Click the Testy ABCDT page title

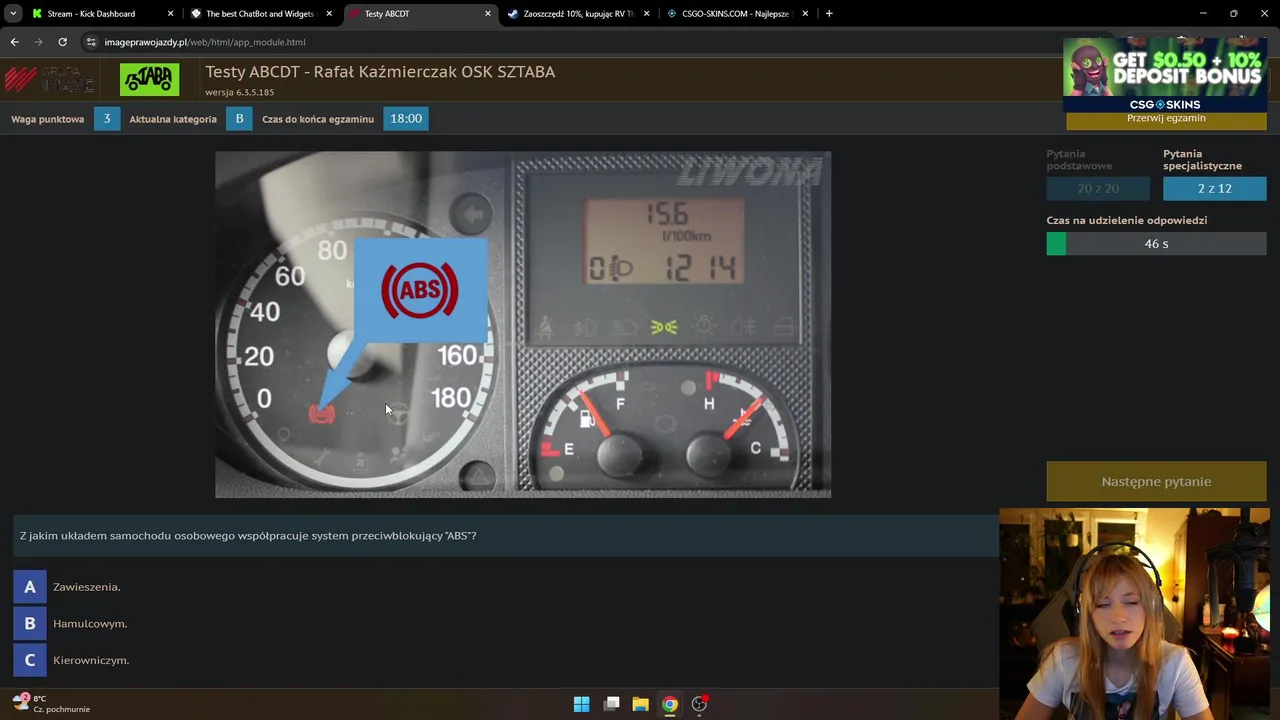[x=380, y=72]
